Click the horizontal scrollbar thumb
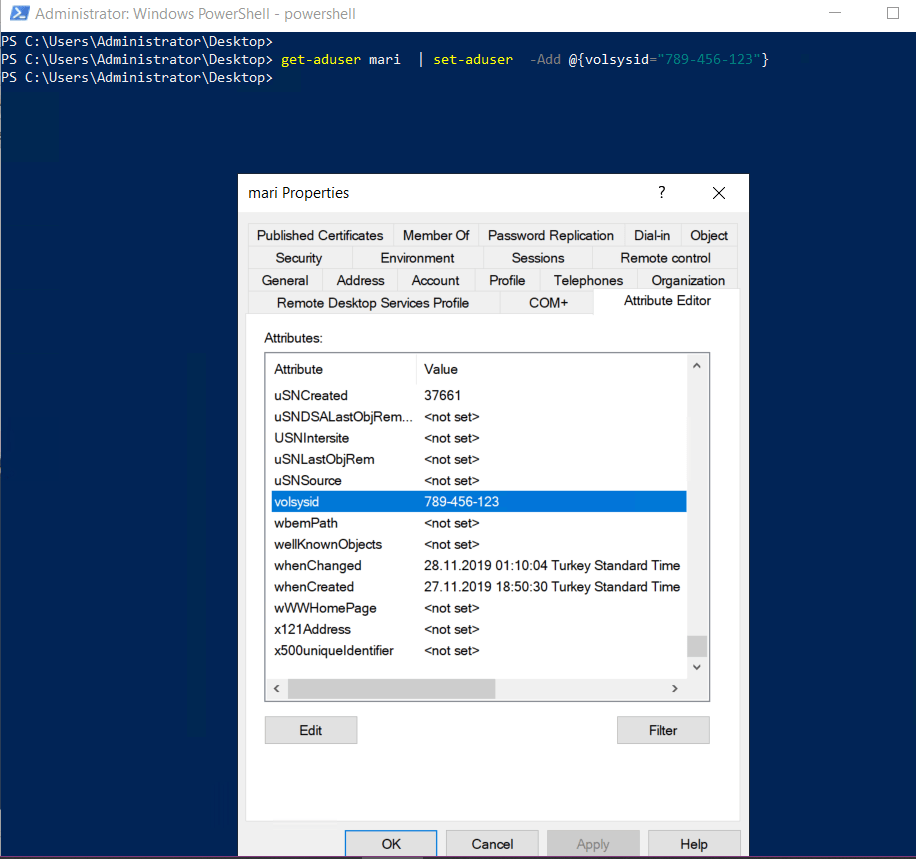The width and height of the screenshot is (916, 859). (x=391, y=689)
